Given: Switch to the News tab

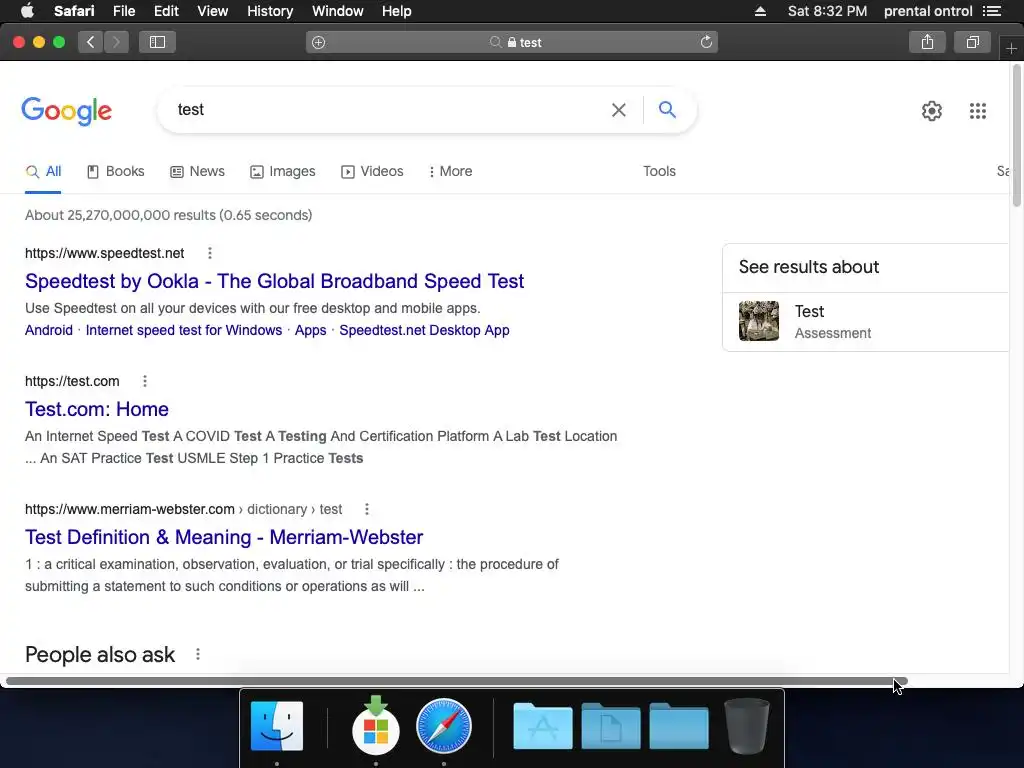Looking at the screenshot, I should coord(197,171).
